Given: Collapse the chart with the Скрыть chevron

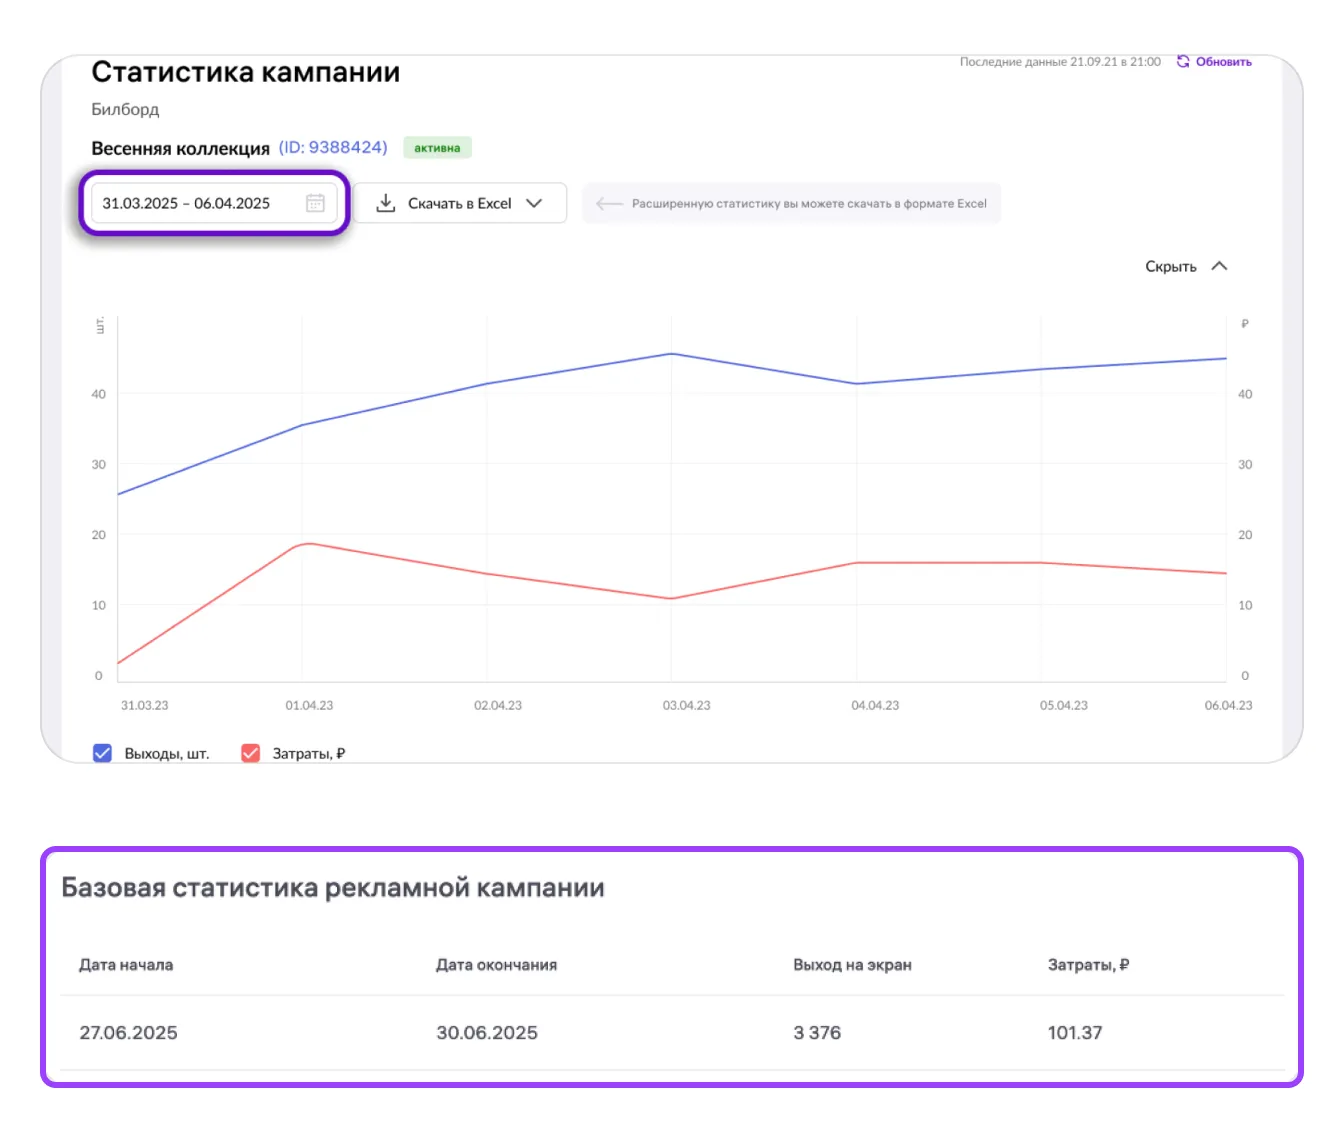Looking at the screenshot, I should [1219, 266].
